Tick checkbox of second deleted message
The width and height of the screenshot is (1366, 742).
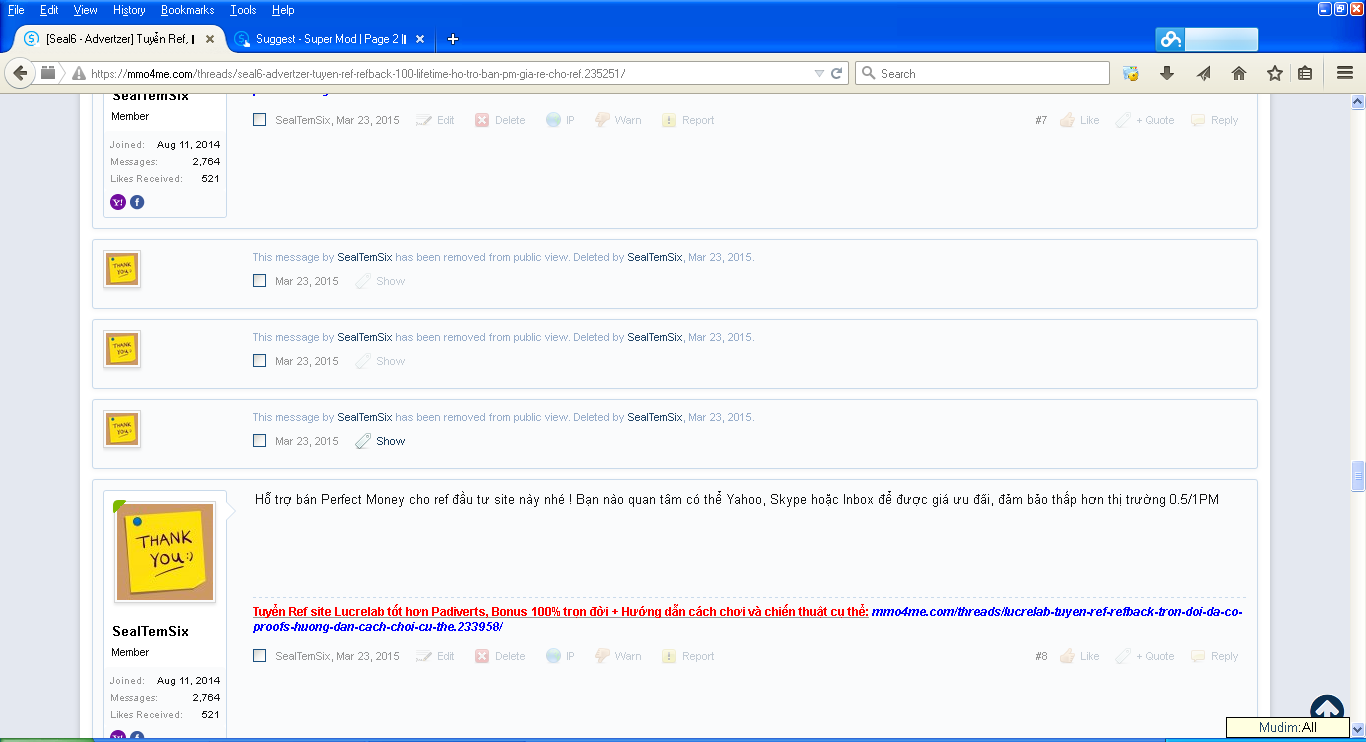coord(260,361)
